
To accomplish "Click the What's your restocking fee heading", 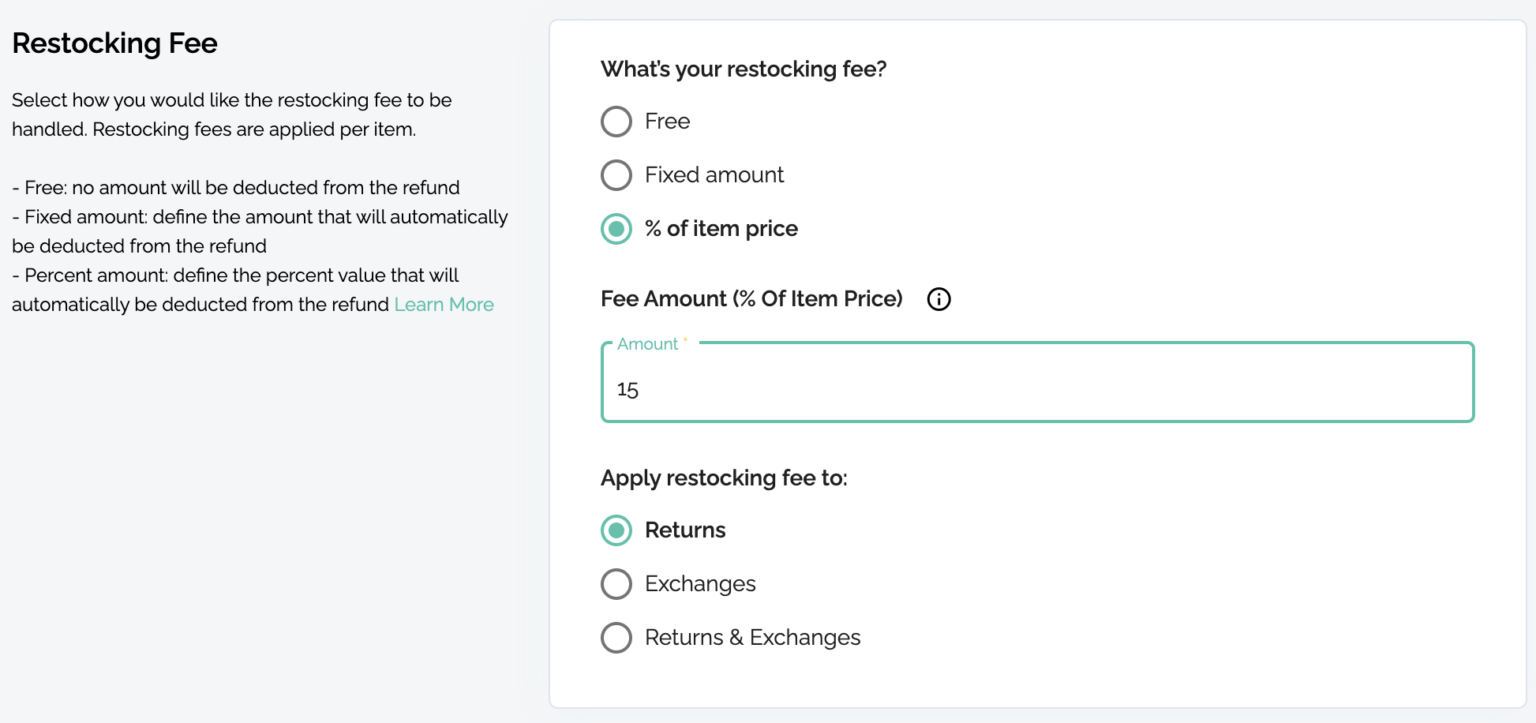I will pyautogui.click(x=743, y=69).
